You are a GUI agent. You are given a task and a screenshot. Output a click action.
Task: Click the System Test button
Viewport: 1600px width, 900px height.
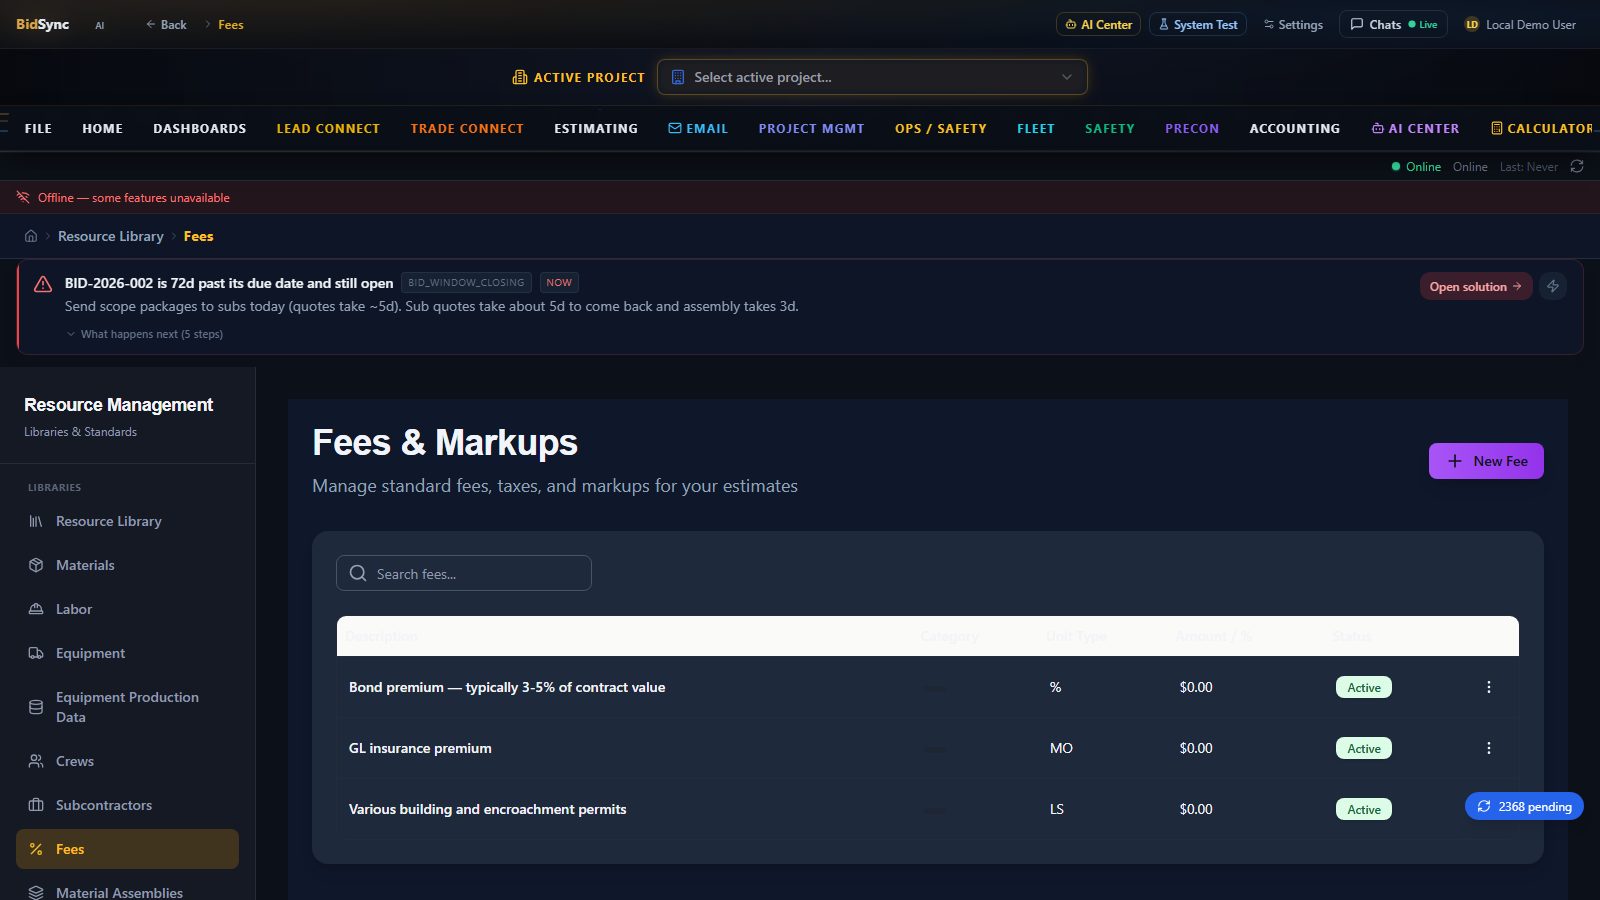pos(1198,24)
